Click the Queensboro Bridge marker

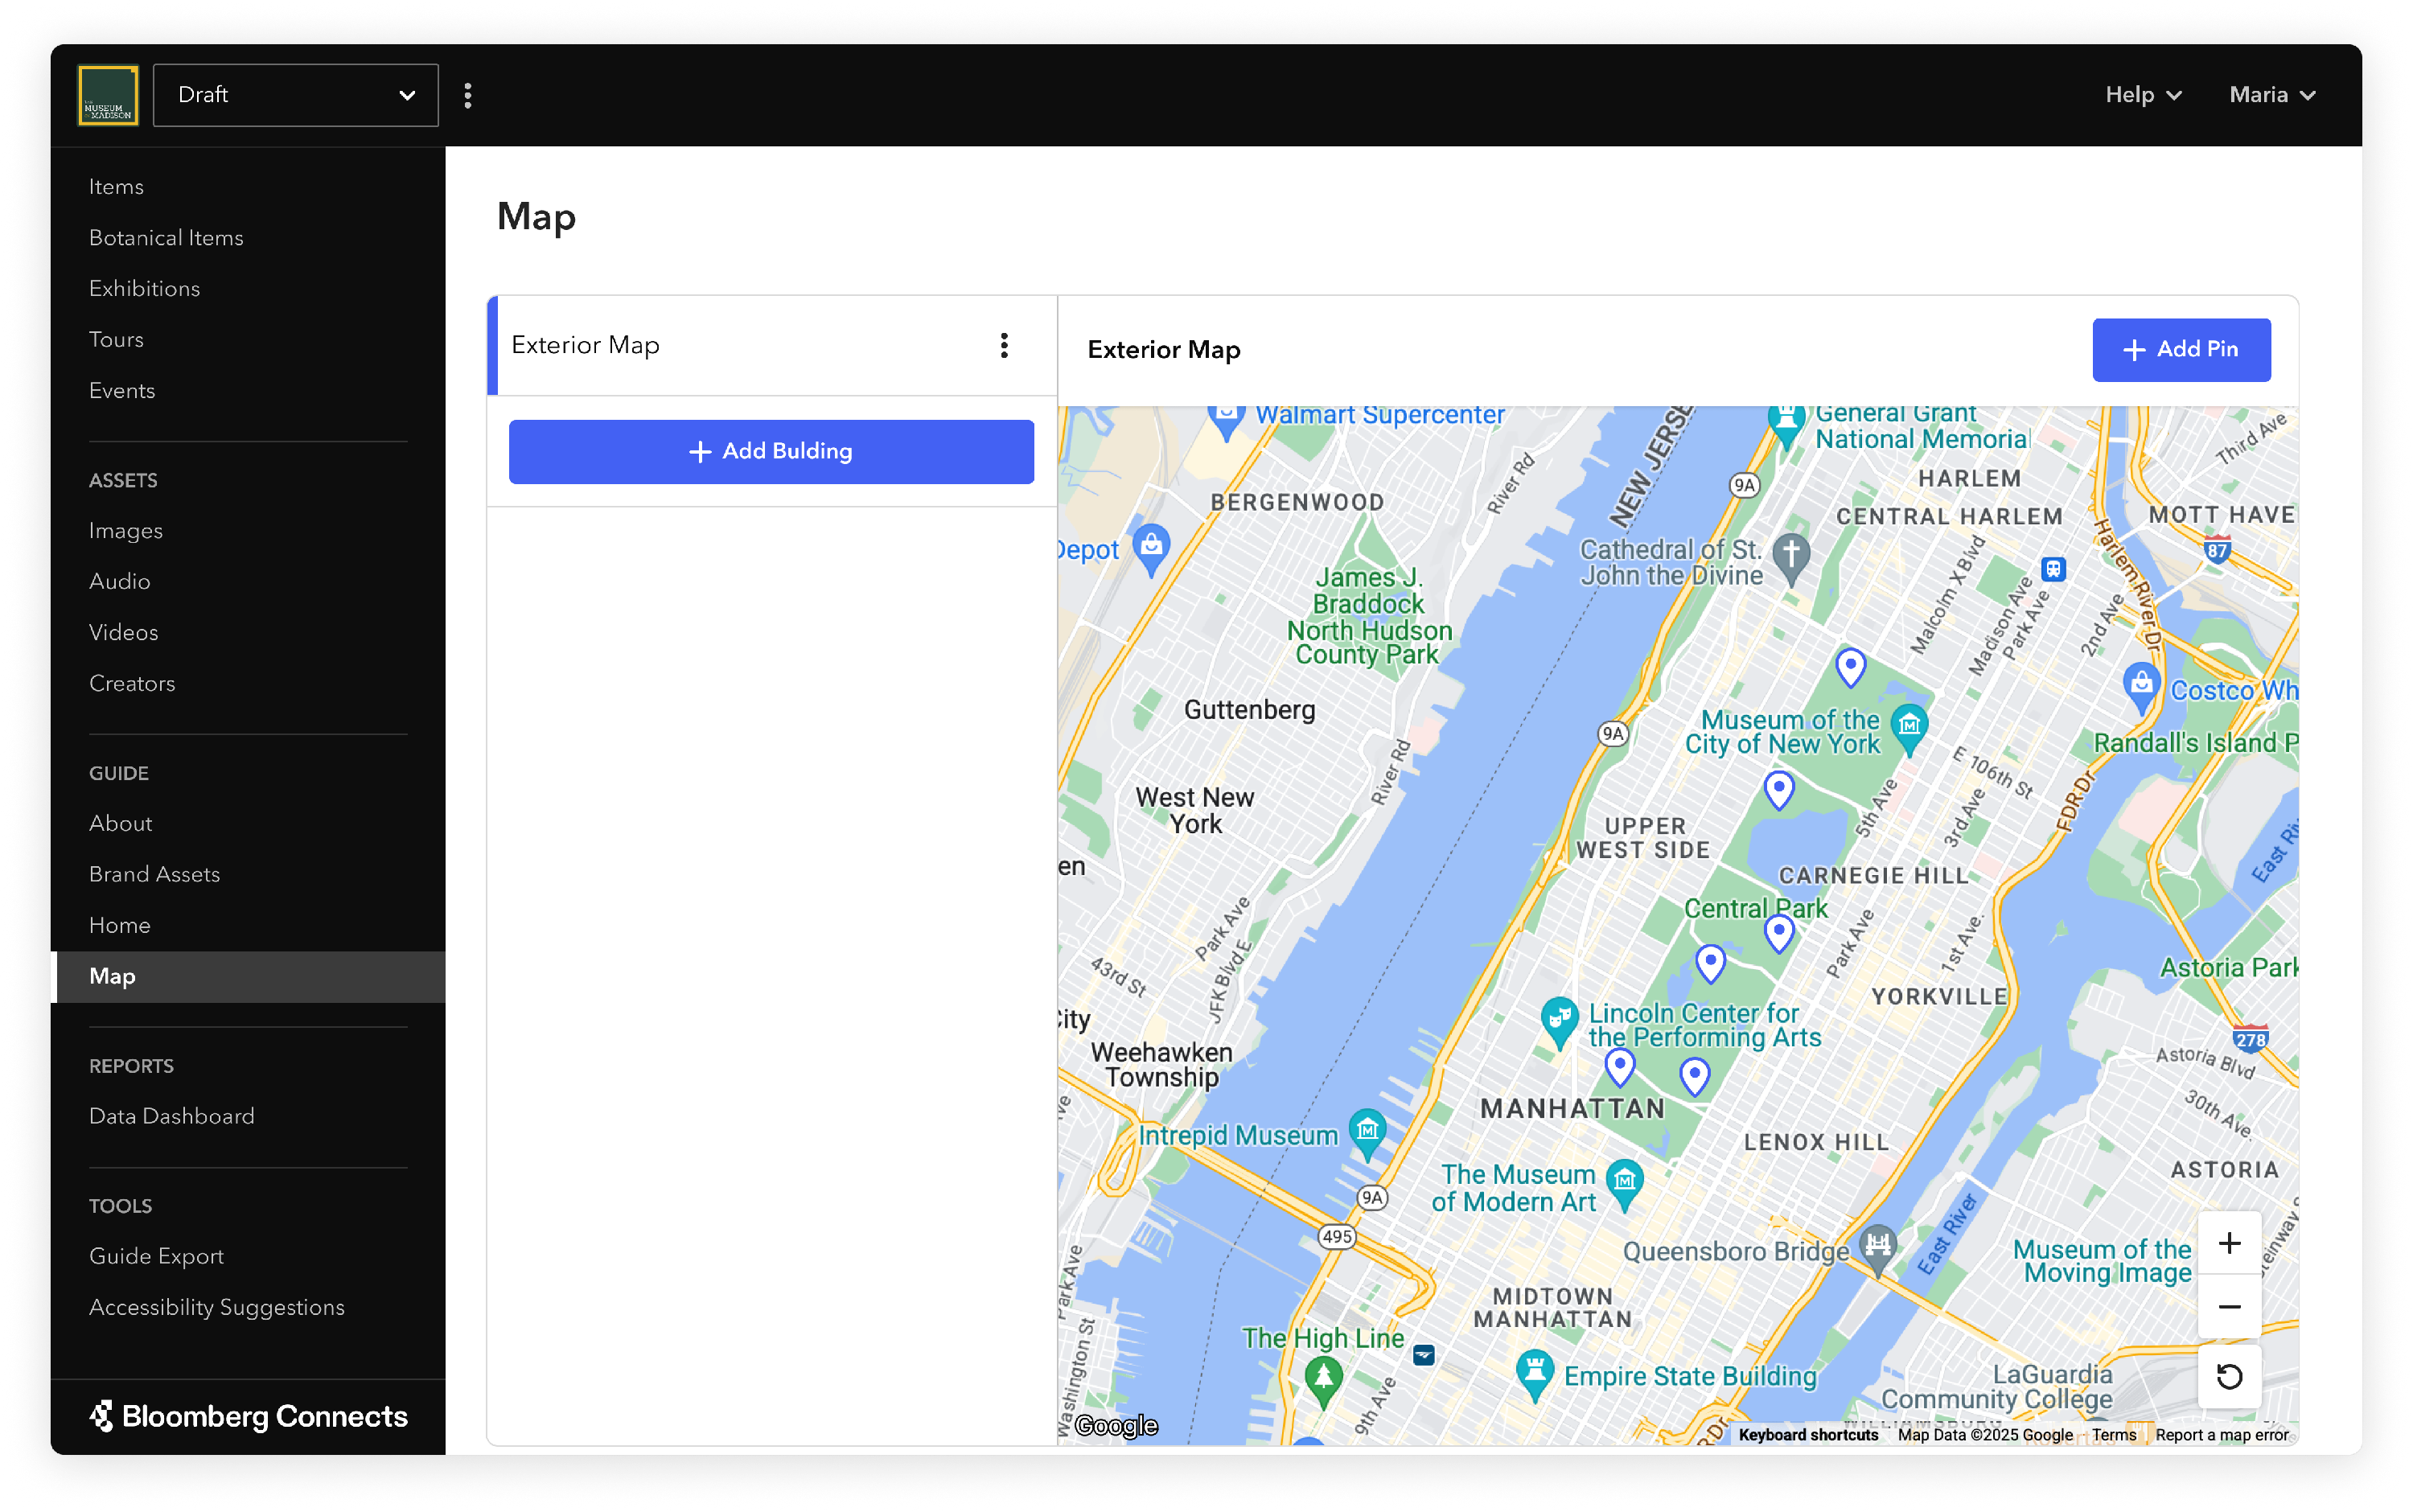(1877, 1249)
